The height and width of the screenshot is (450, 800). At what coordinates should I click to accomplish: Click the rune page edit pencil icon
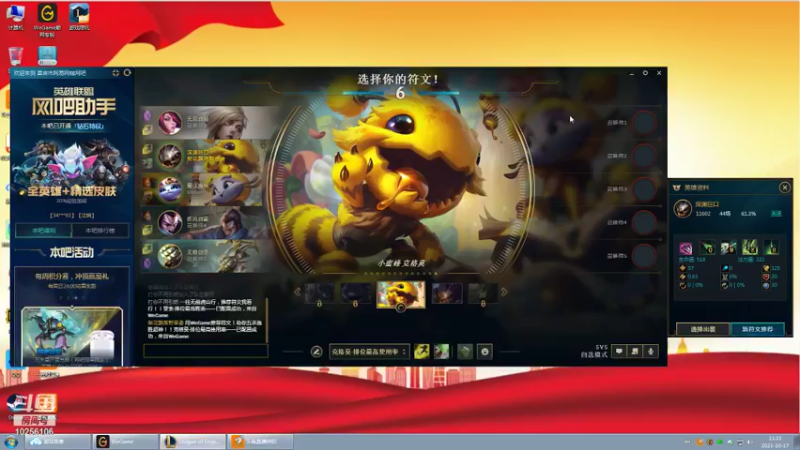tap(316, 352)
